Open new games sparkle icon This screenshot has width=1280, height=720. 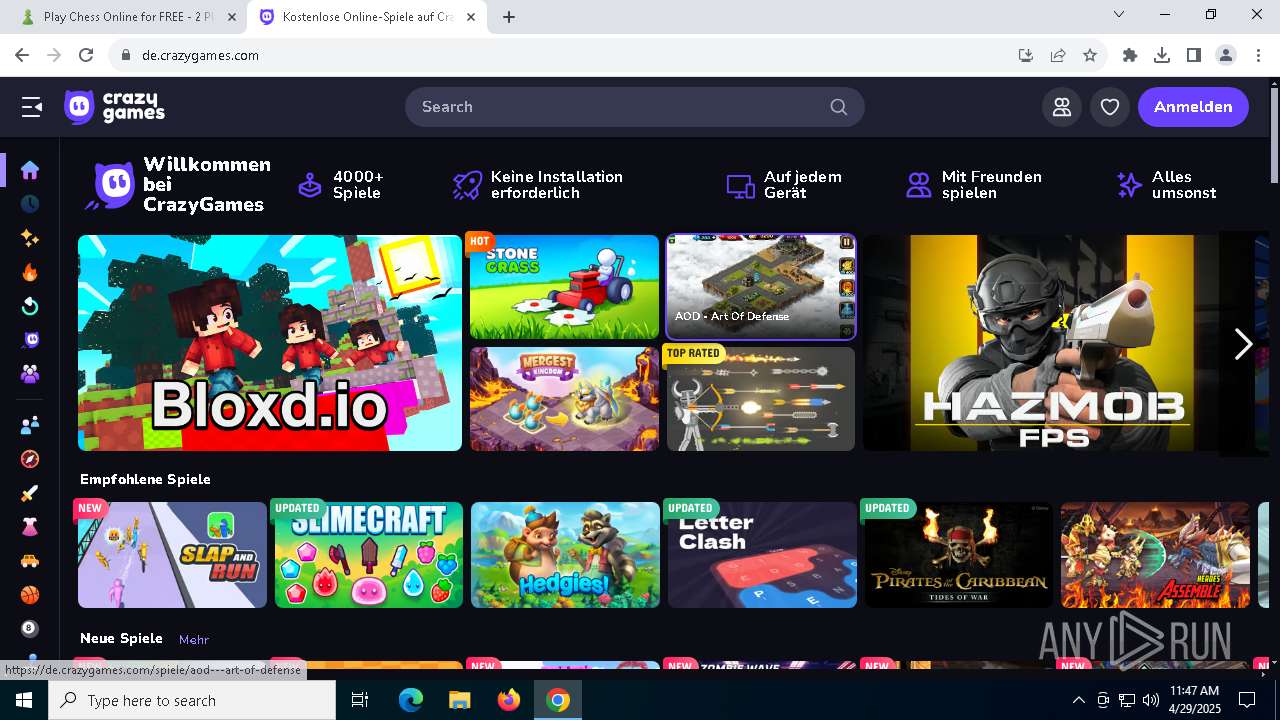click(30, 238)
